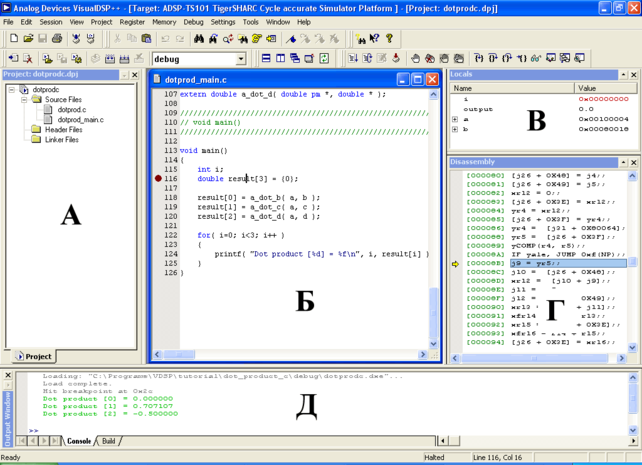Switch to the Build output tab
The height and width of the screenshot is (465, 642).
point(108,441)
